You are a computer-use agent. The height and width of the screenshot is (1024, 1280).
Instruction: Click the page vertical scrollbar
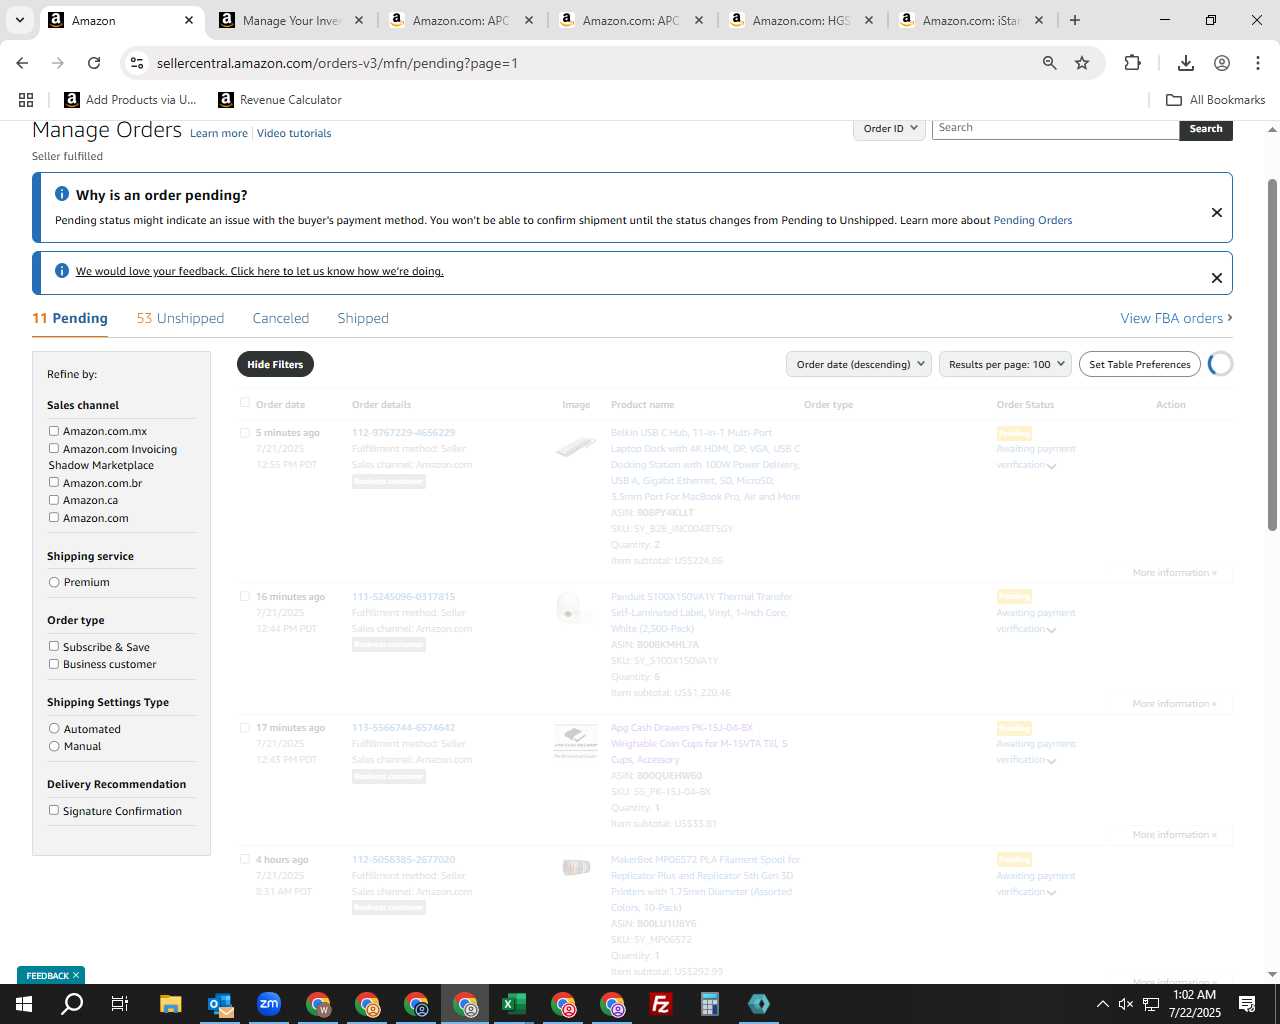[1272, 355]
